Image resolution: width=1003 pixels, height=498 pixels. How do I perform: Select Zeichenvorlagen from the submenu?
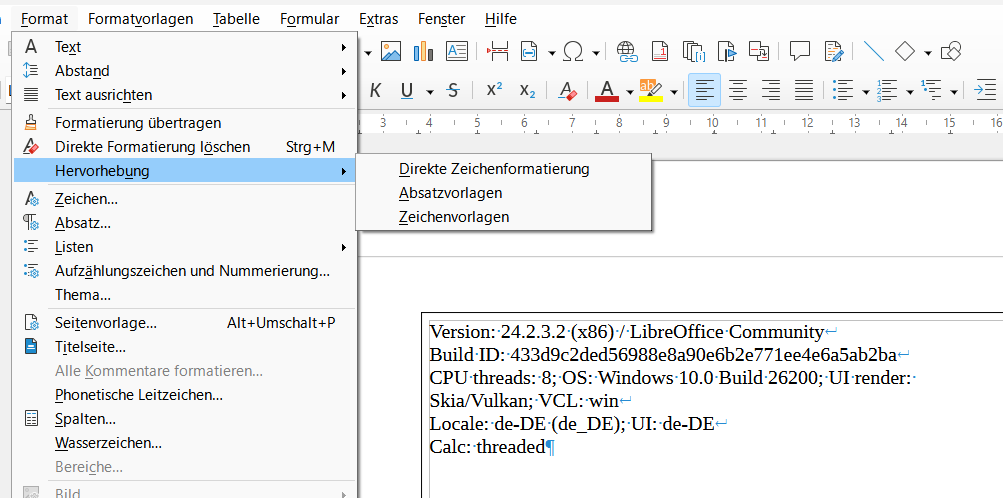point(453,217)
